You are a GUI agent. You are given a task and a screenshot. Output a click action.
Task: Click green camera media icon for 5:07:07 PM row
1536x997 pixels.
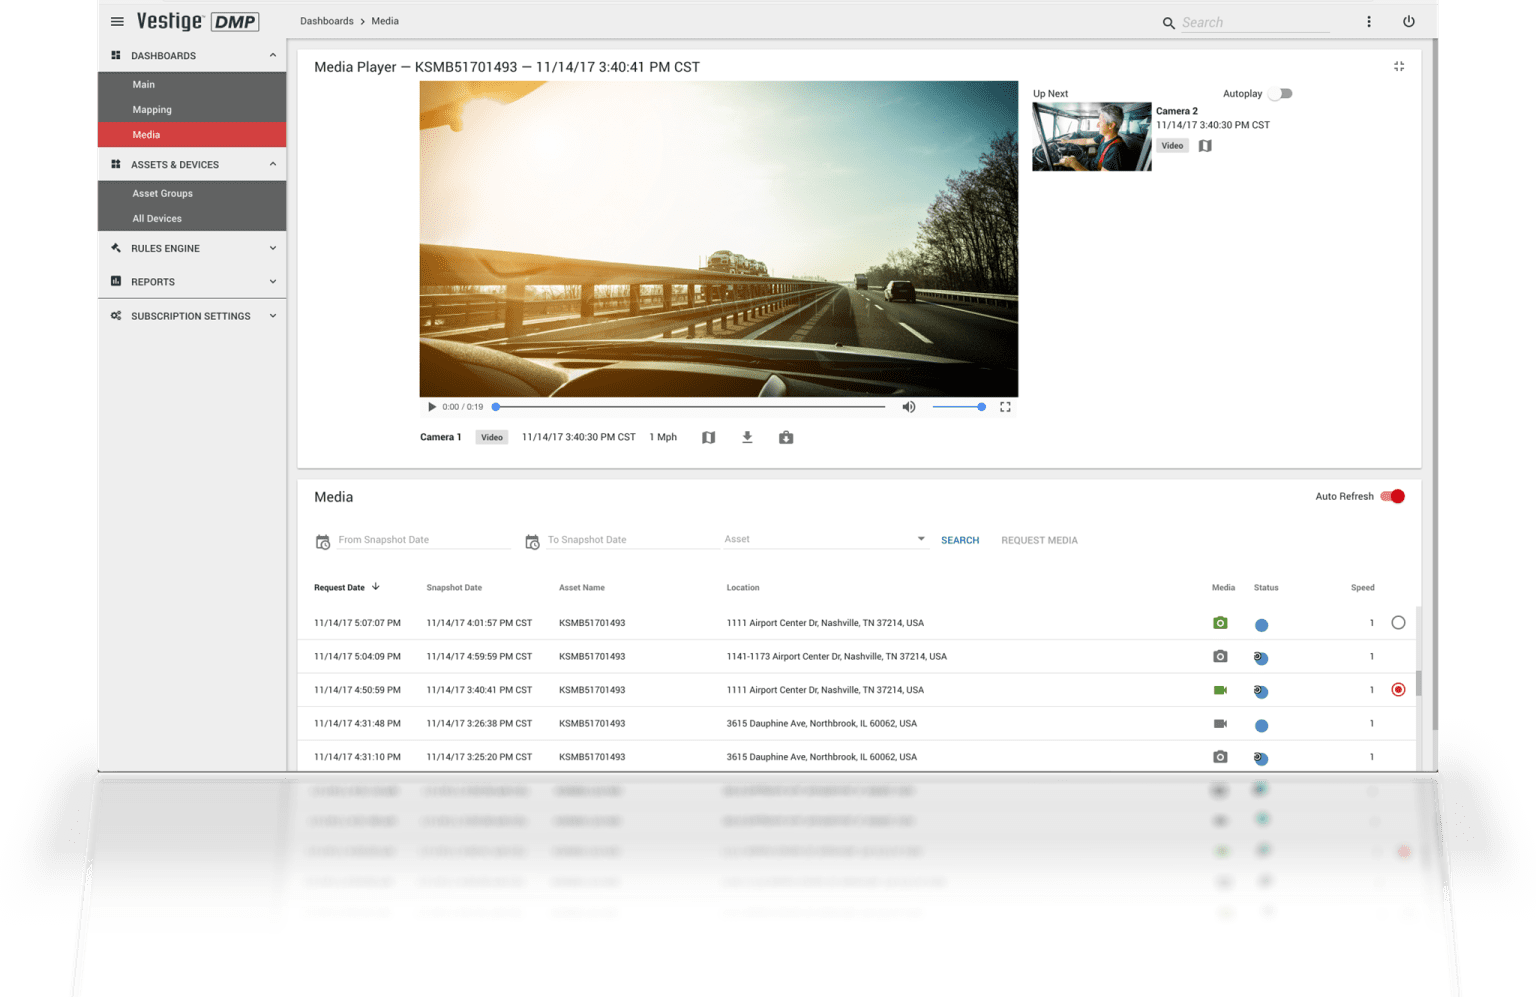click(1220, 623)
